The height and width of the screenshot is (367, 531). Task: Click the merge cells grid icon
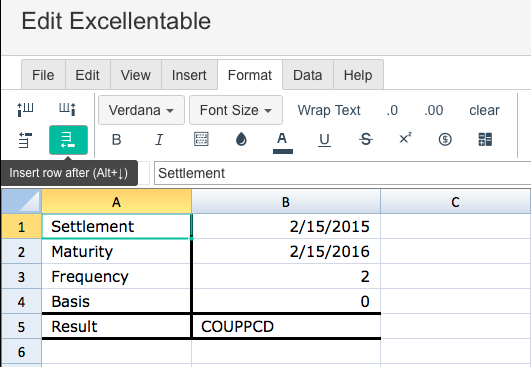point(485,139)
